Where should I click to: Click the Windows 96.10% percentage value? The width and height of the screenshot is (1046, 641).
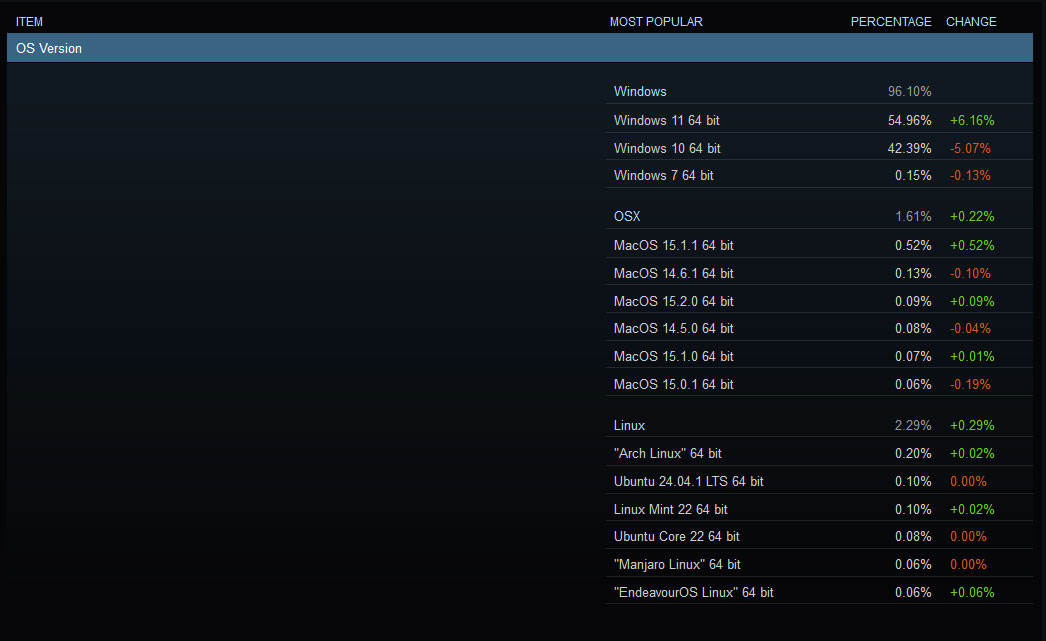[909, 91]
